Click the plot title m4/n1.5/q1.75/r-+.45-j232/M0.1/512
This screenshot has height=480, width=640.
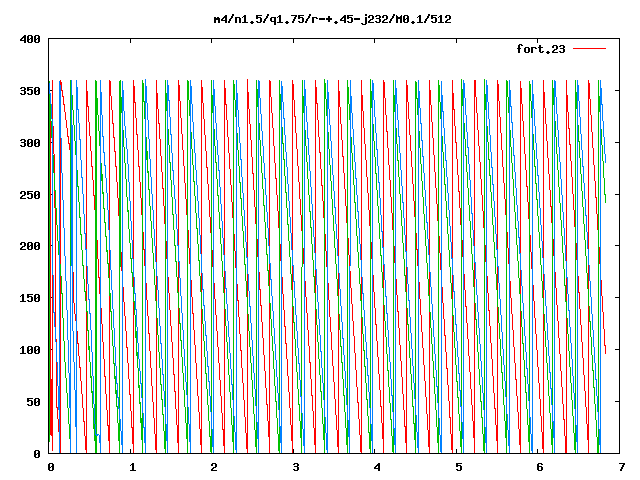(333, 19)
